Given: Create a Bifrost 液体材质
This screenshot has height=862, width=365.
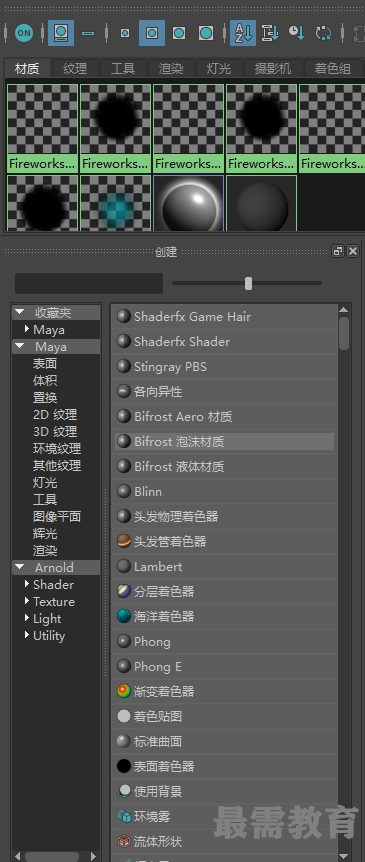Looking at the screenshot, I should (225, 467).
